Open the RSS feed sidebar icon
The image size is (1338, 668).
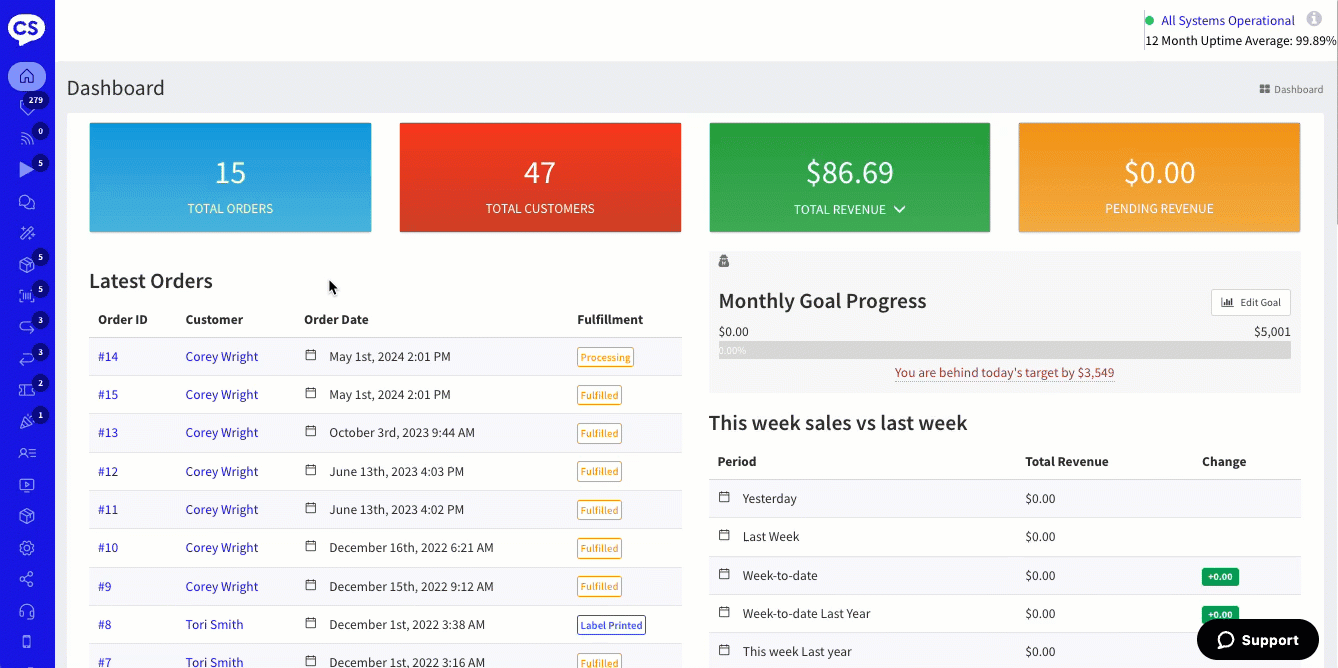pyautogui.click(x=27, y=139)
